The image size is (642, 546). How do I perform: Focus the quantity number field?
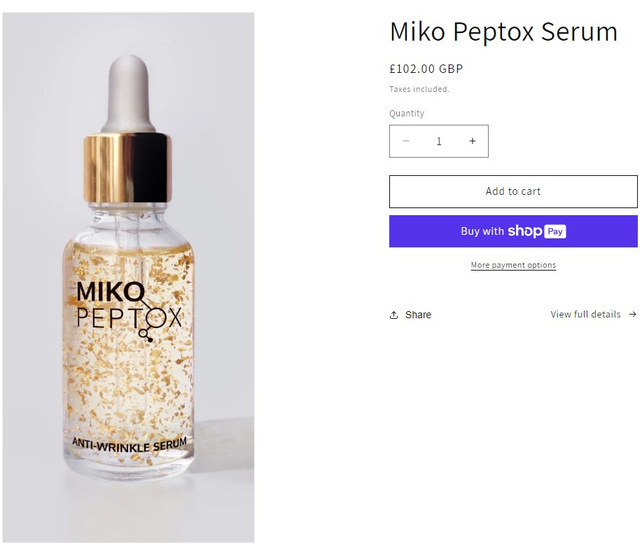click(x=439, y=141)
